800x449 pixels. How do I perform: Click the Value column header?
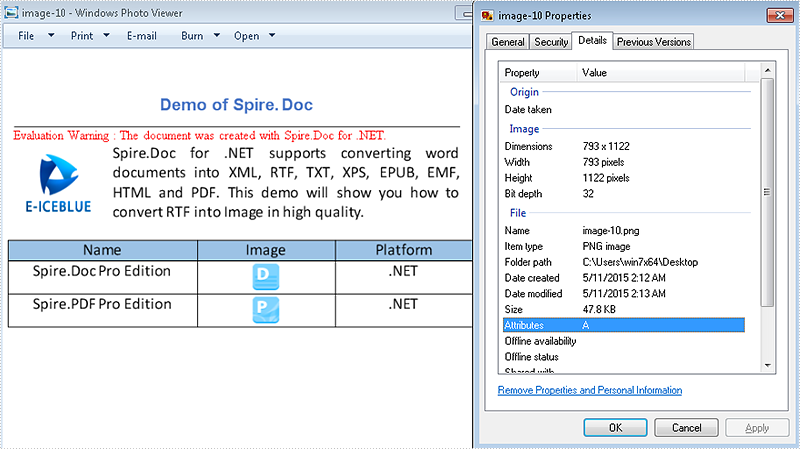pyautogui.click(x=661, y=72)
